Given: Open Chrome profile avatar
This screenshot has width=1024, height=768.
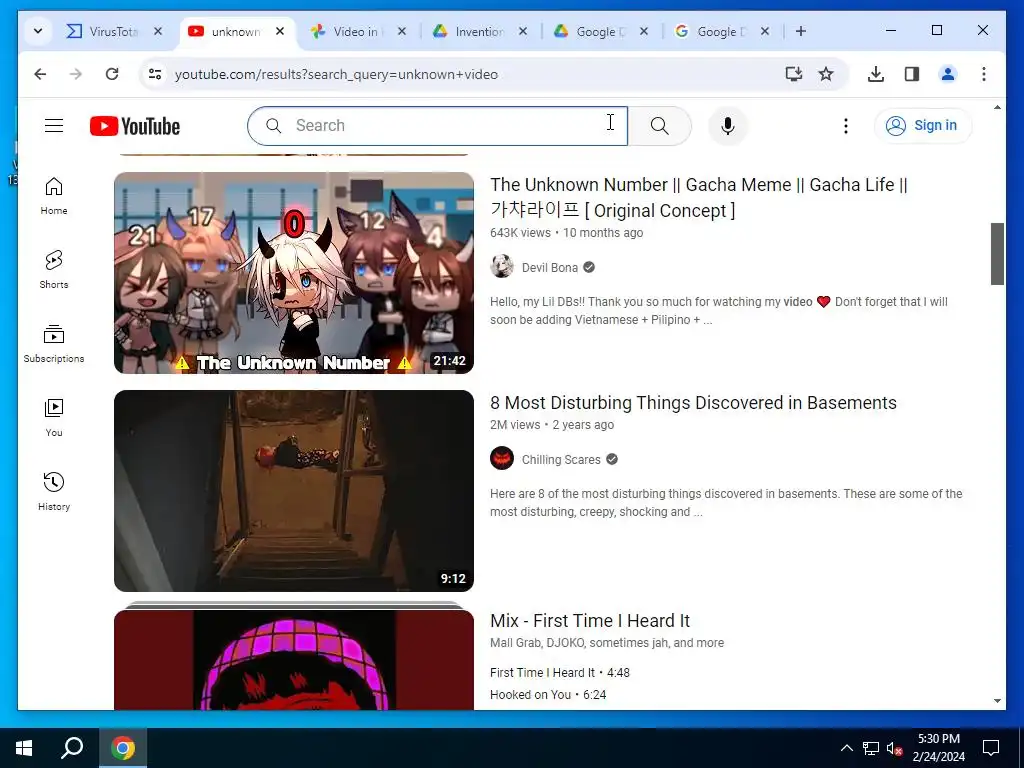Looking at the screenshot, I should tap(948, 74).
